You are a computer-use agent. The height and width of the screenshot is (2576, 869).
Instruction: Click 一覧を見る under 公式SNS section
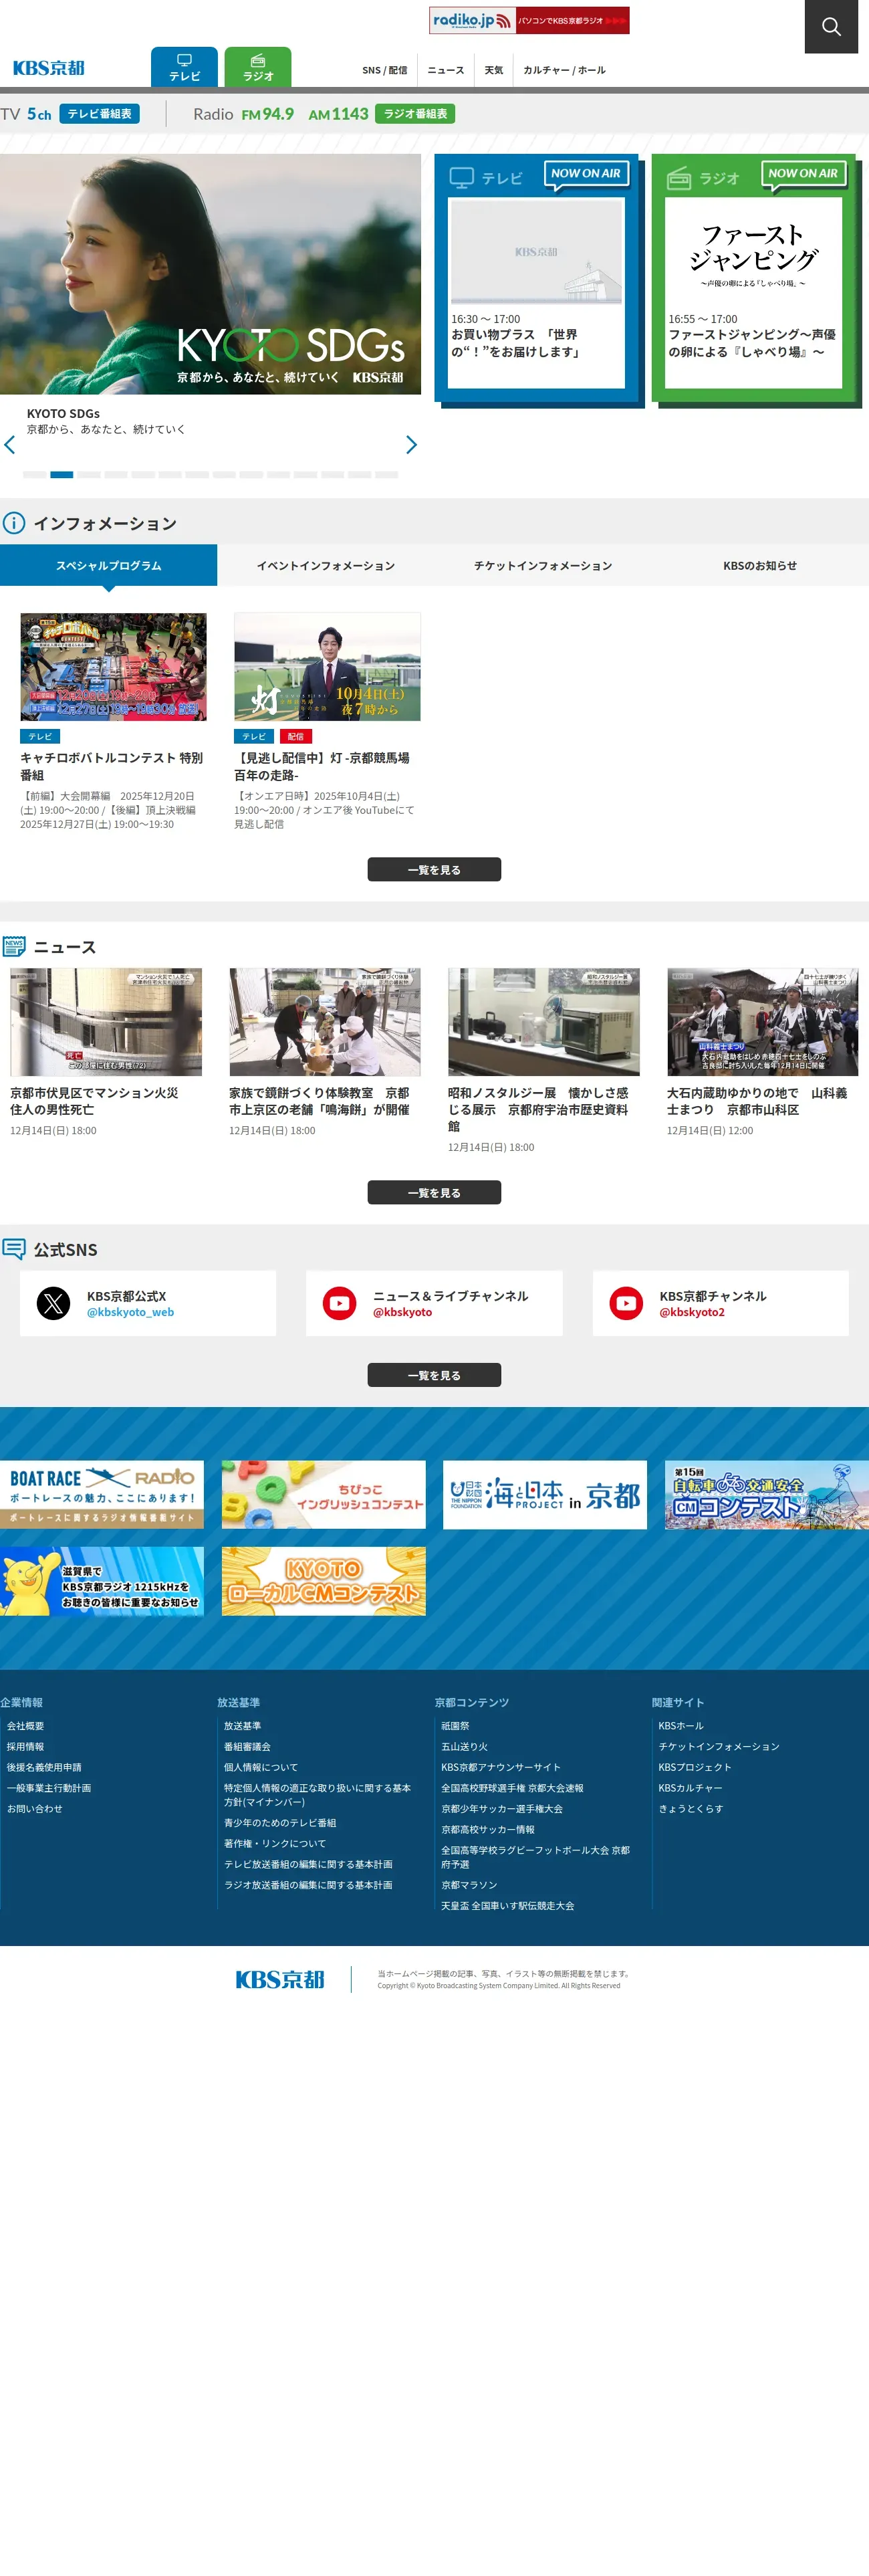[x=434, y=1375]
